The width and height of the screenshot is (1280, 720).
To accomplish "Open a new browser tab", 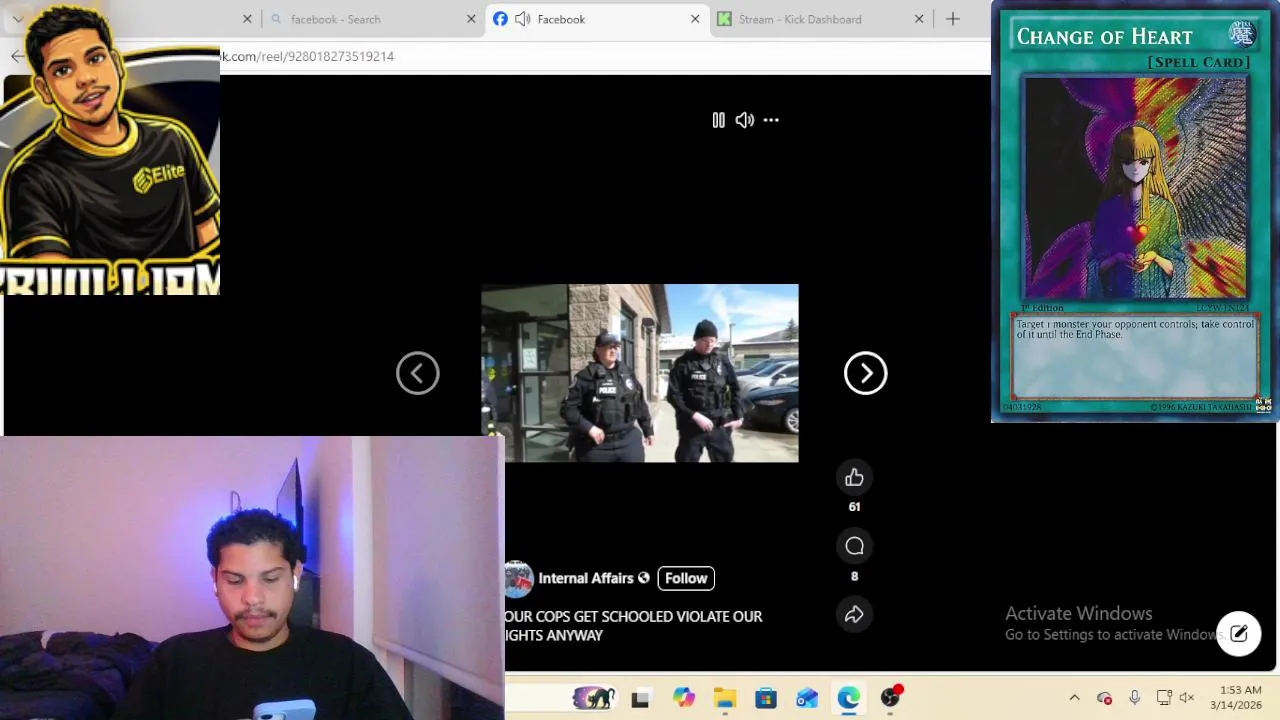I will pyautogui.click(x=953, y=19).
